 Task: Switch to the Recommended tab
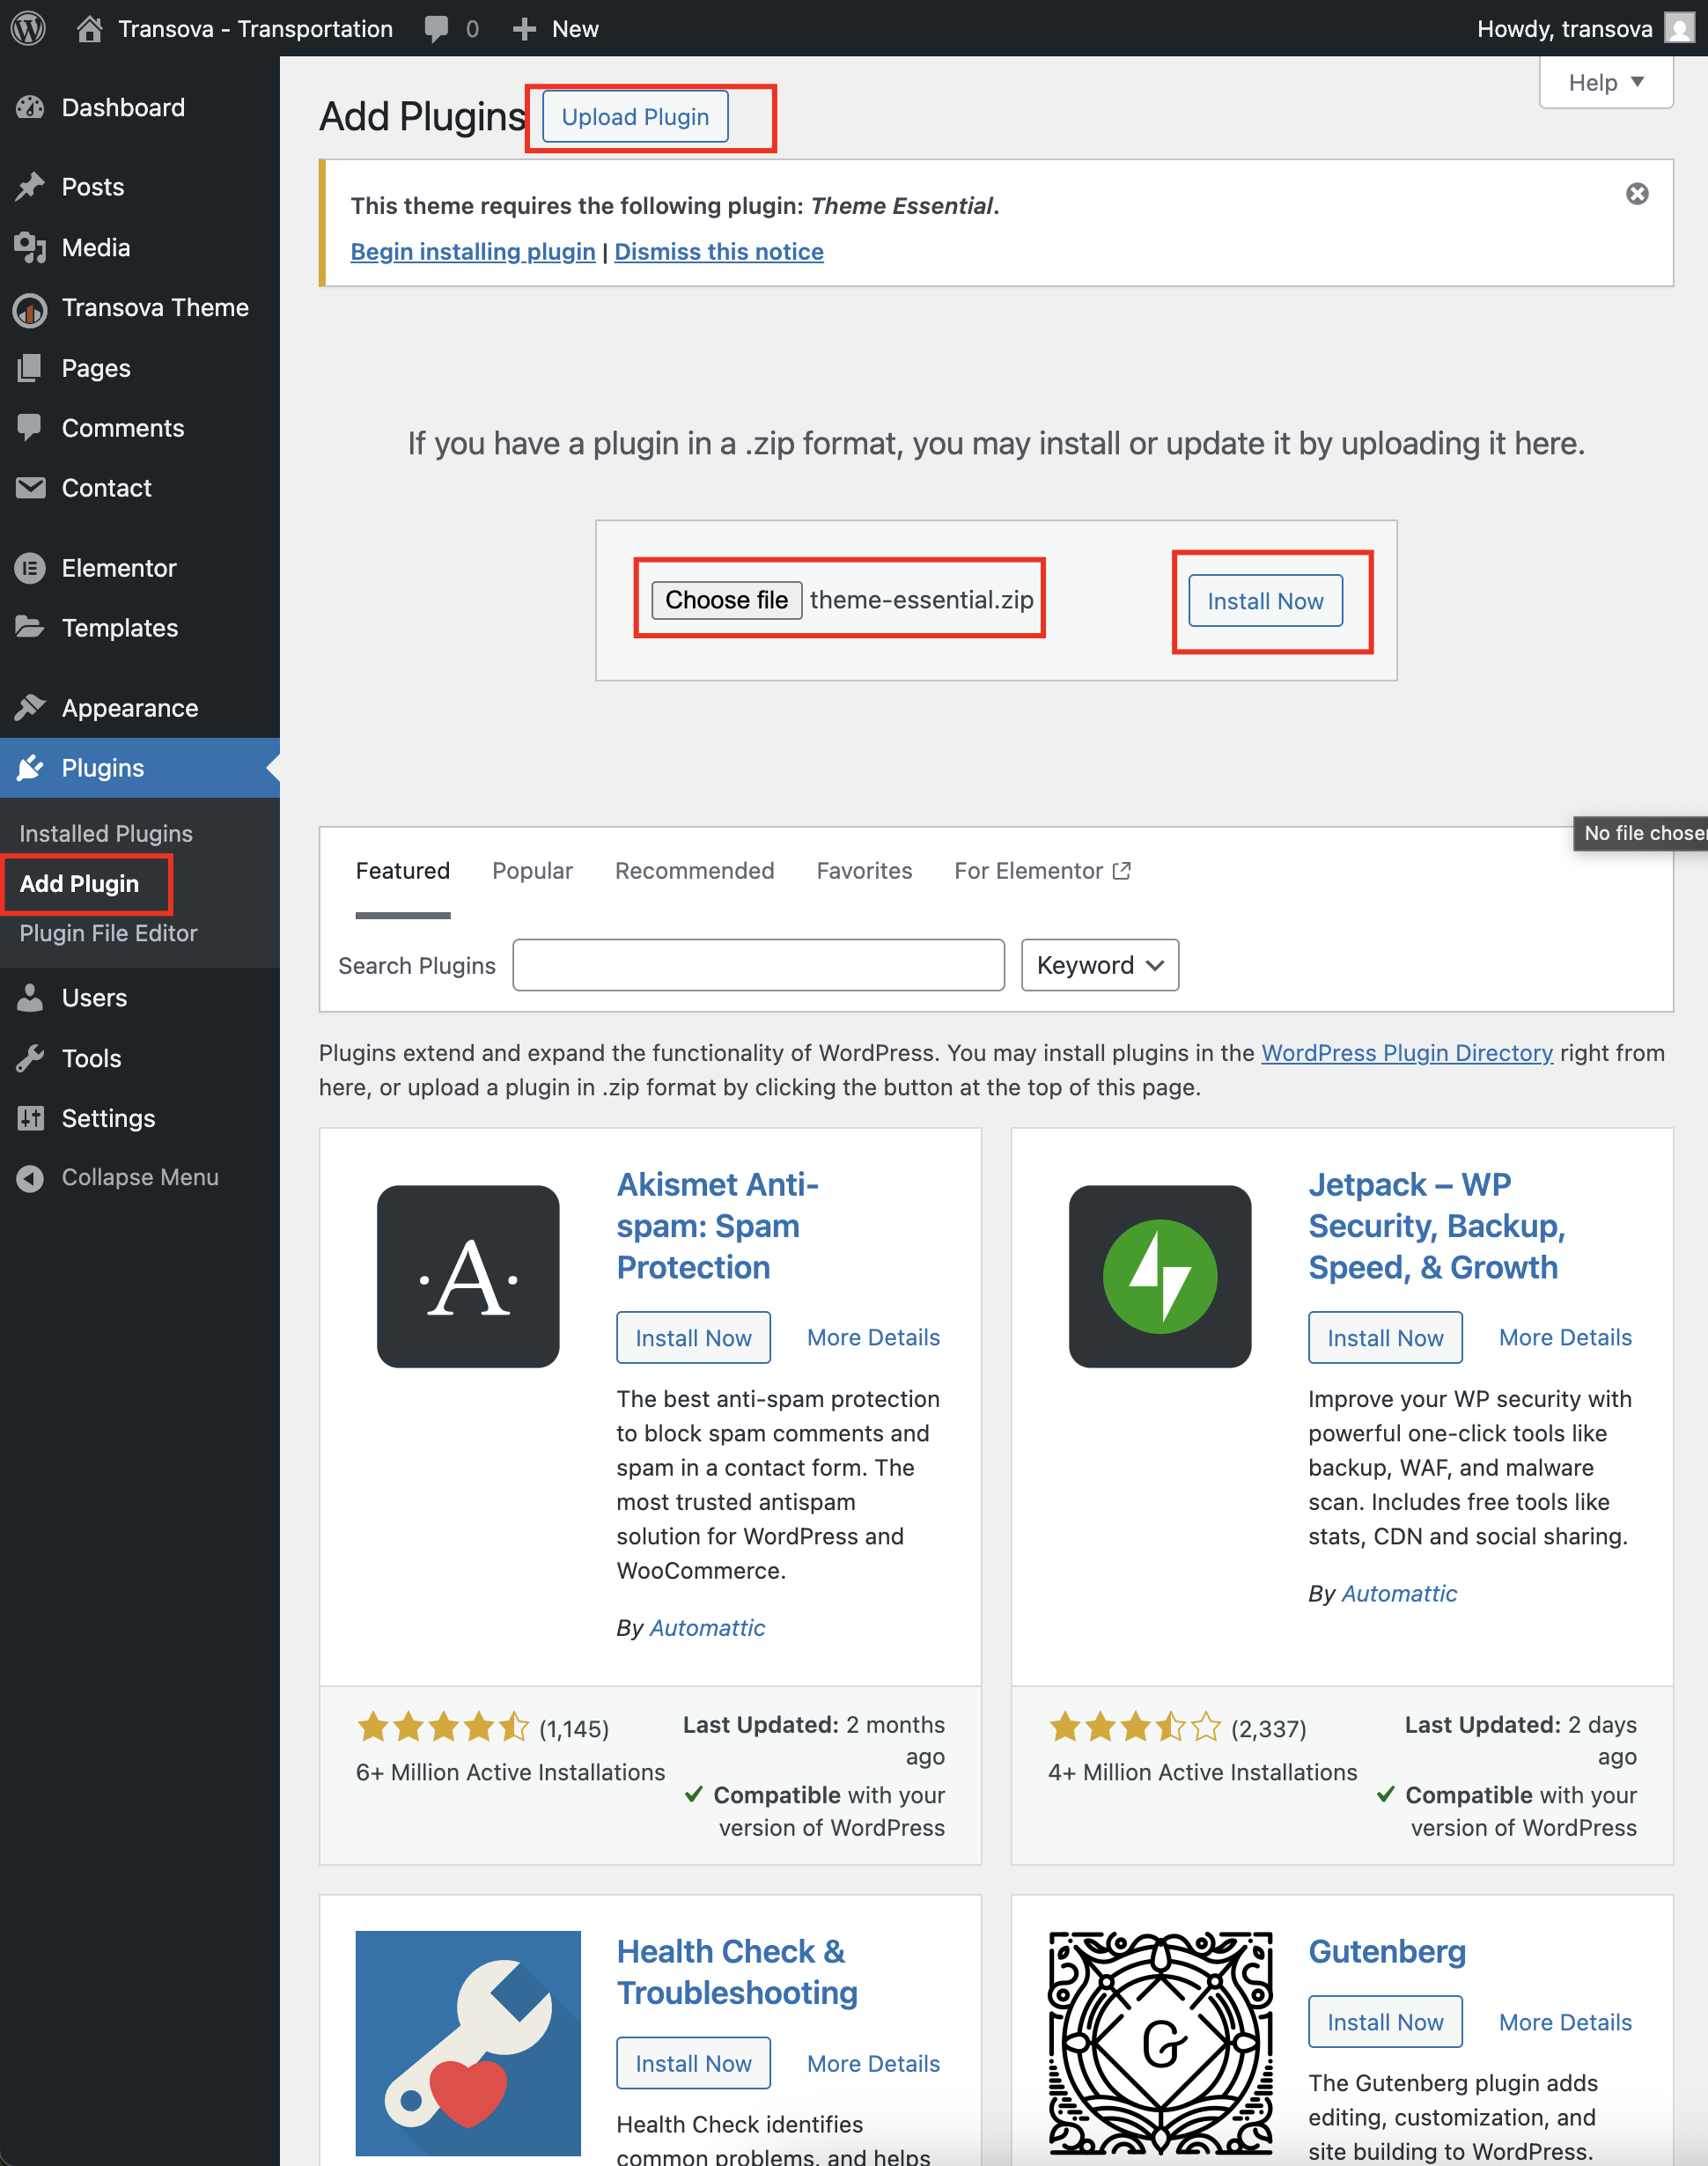tap(694, 871)
